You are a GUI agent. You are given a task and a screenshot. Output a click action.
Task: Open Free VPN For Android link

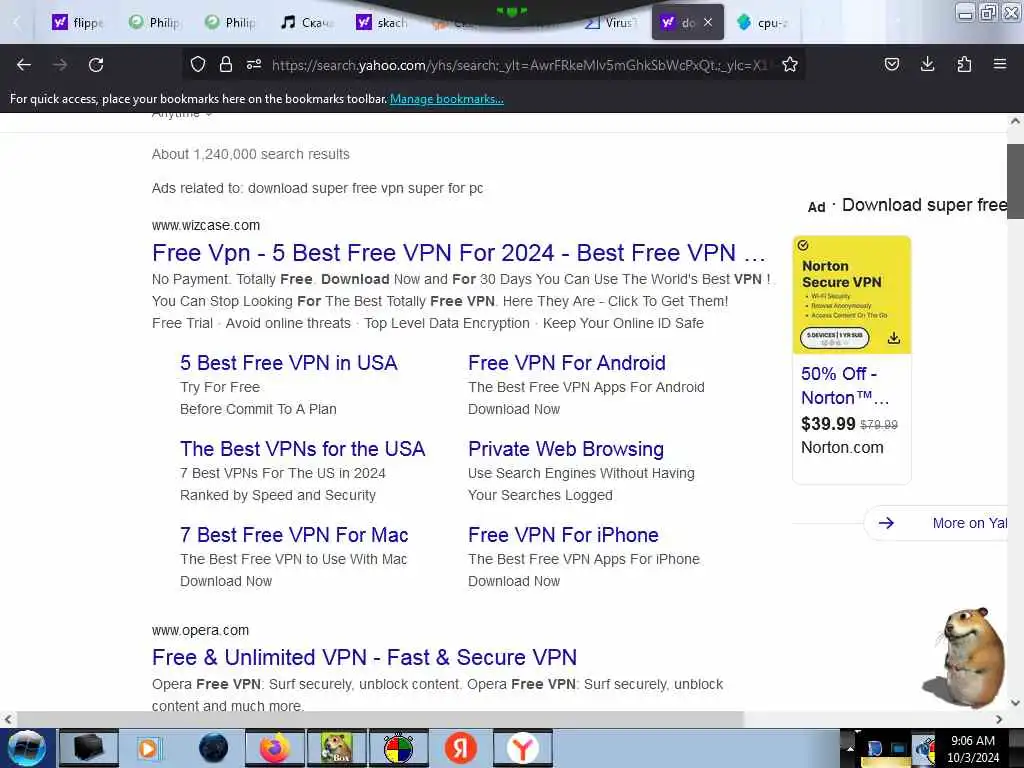tap(567, 363)
